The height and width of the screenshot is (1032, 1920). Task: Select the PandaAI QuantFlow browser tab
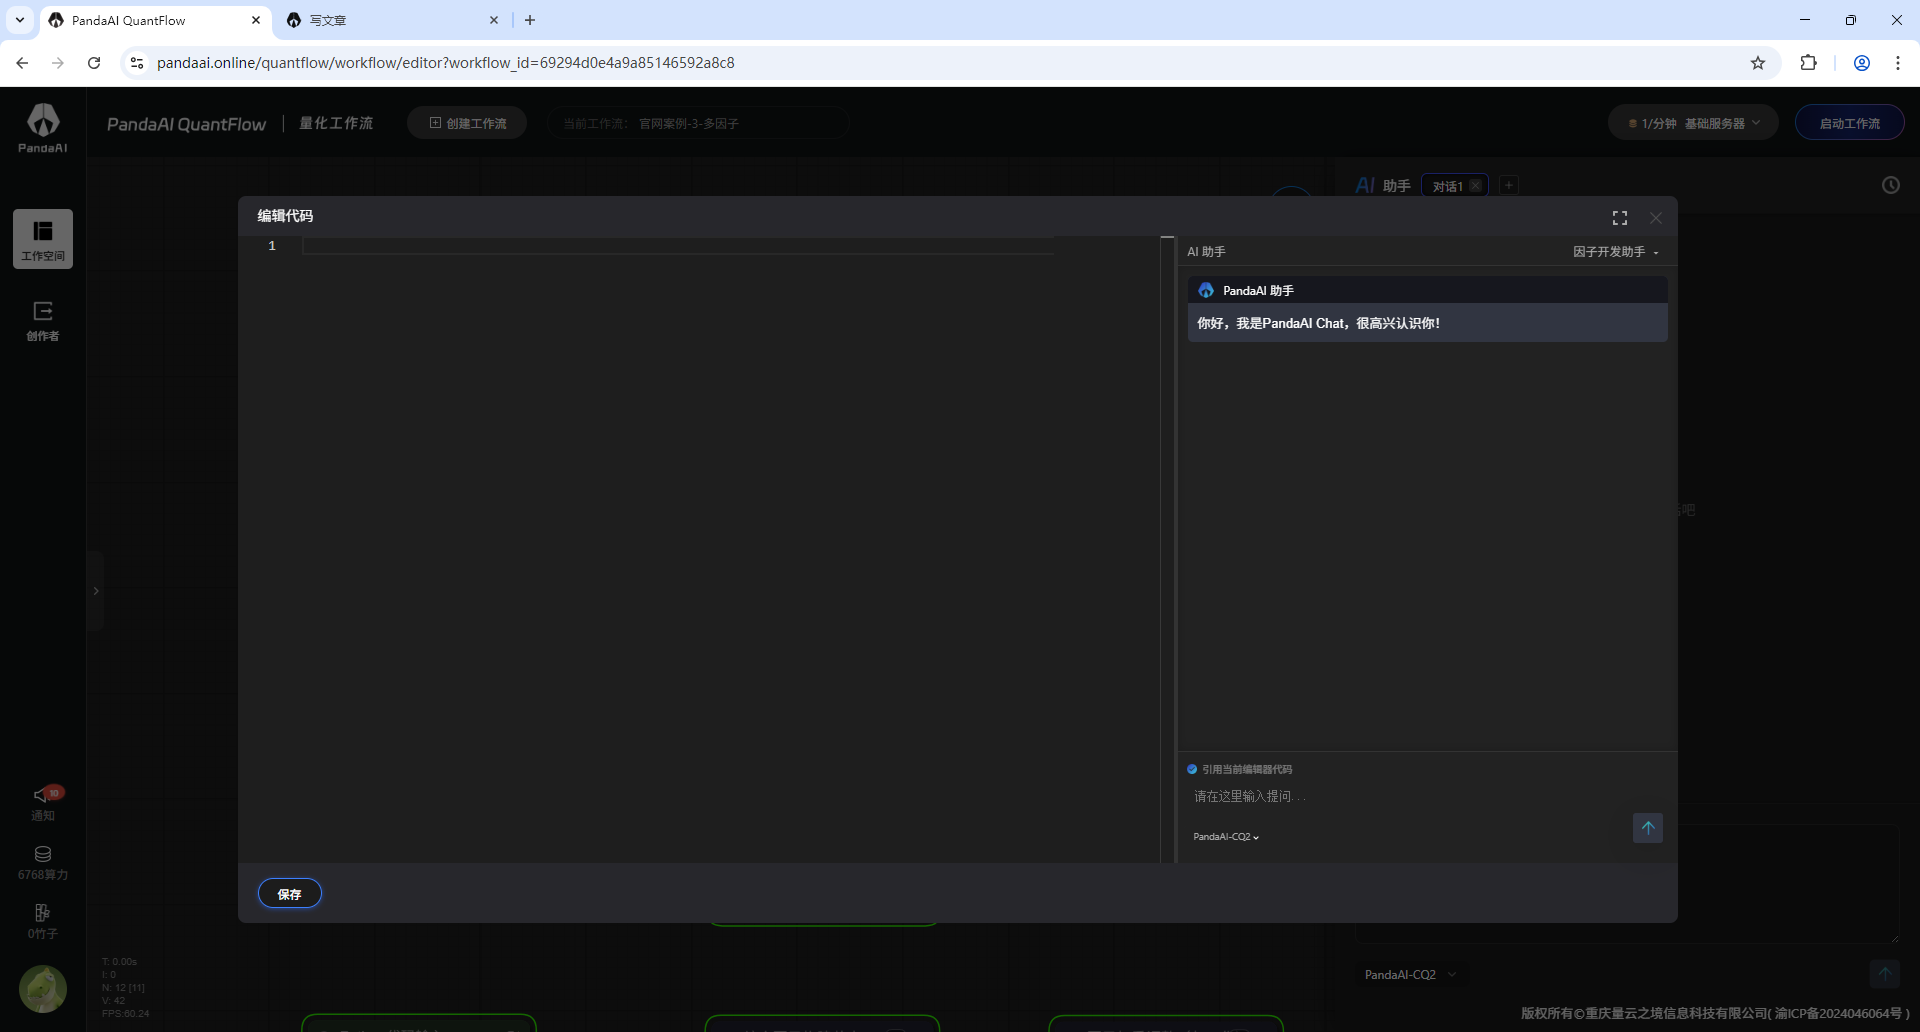tap(156, 20)
